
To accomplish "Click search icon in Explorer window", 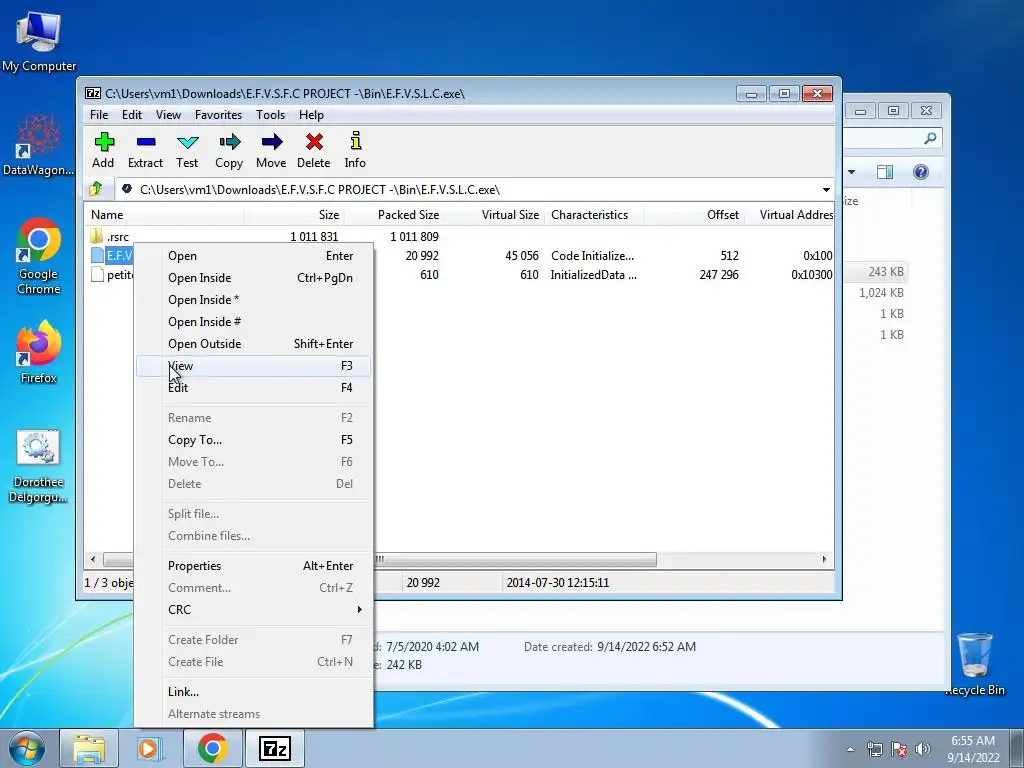I will (931, 138).
